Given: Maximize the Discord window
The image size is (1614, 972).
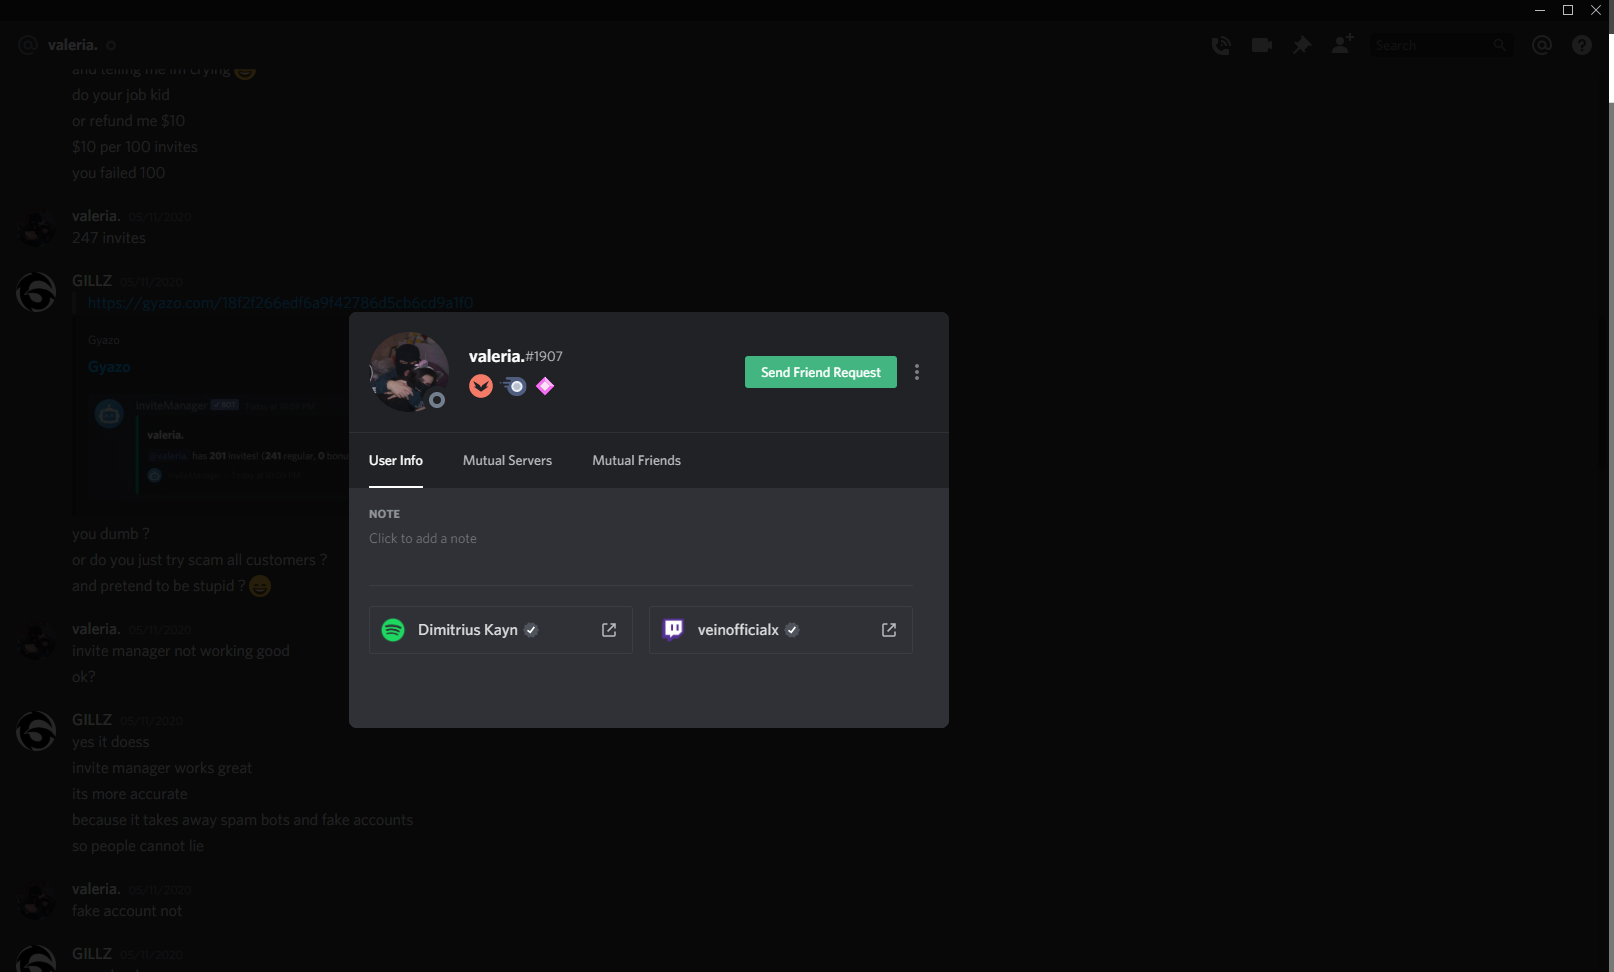Looking at the screenshot, I should pos(1568,10).
